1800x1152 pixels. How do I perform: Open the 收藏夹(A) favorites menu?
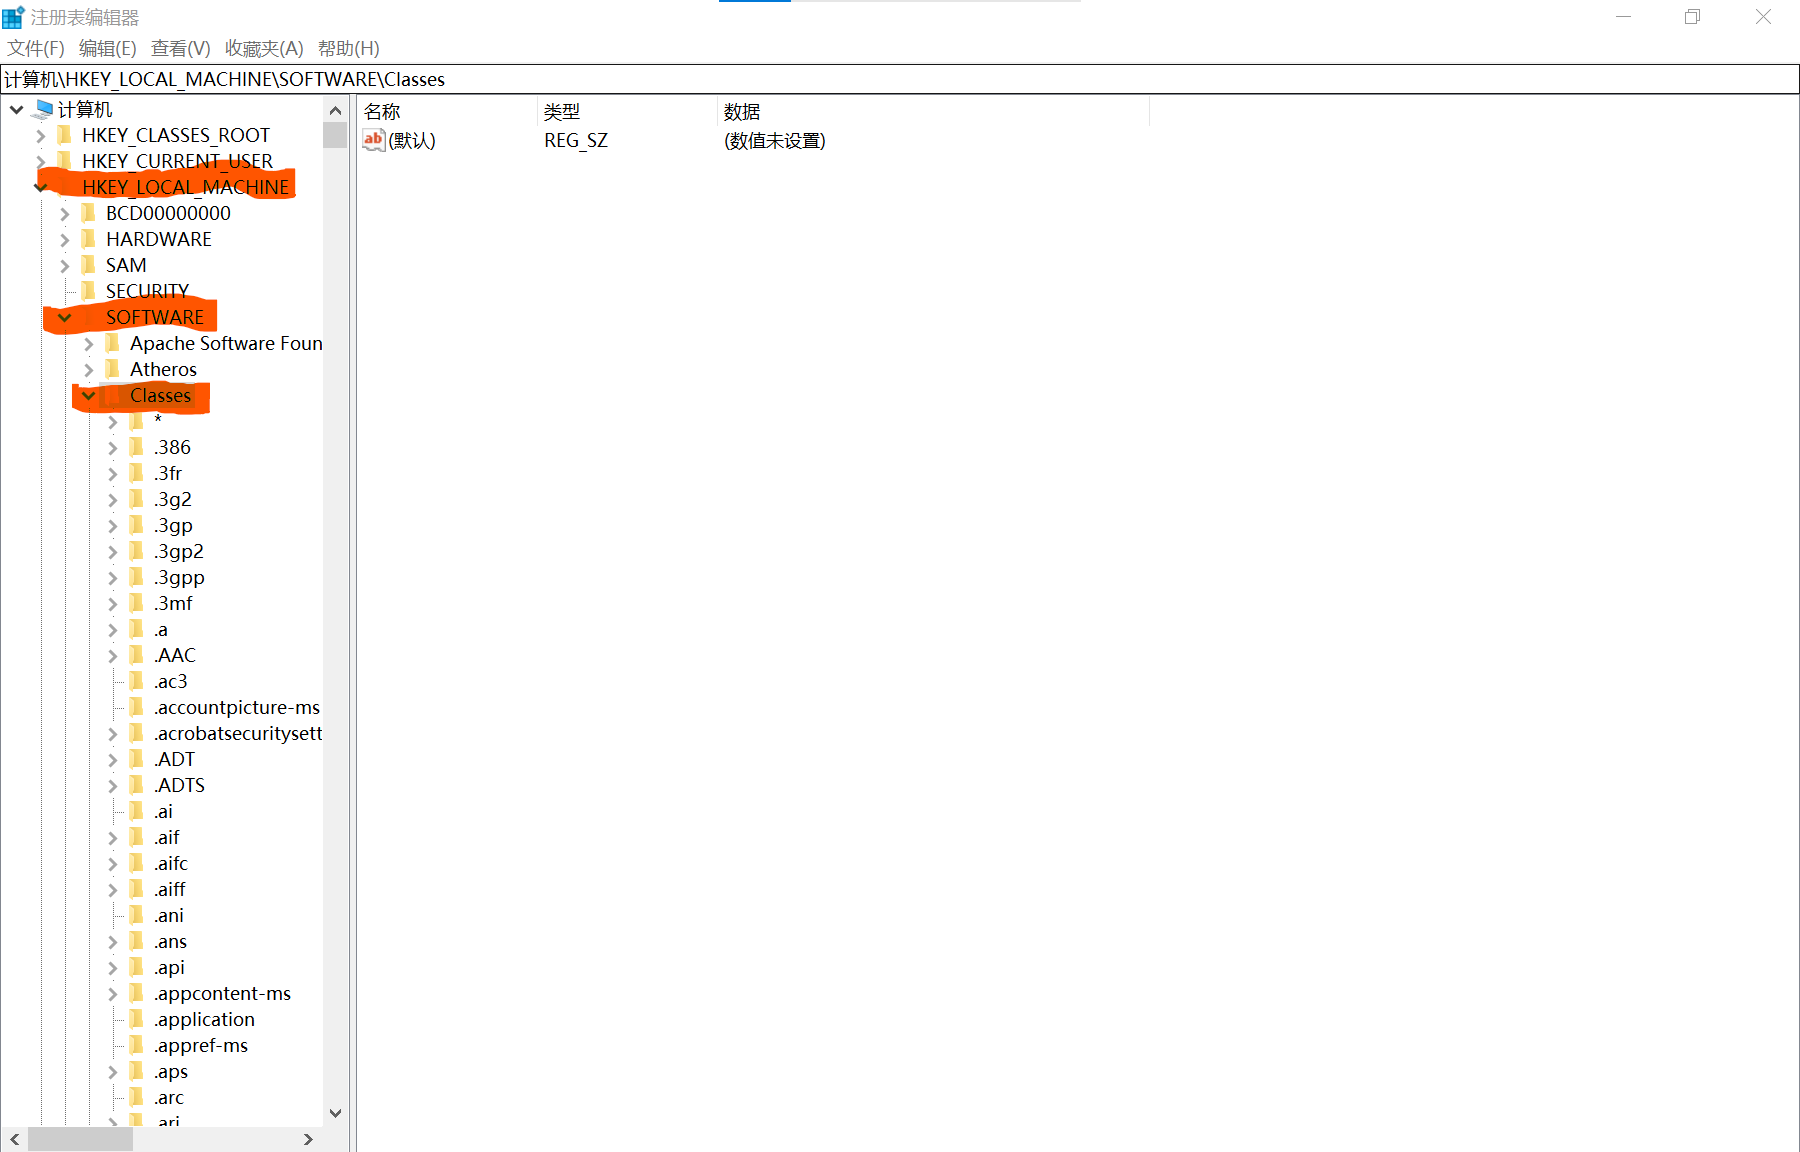(x=264, y=48)
